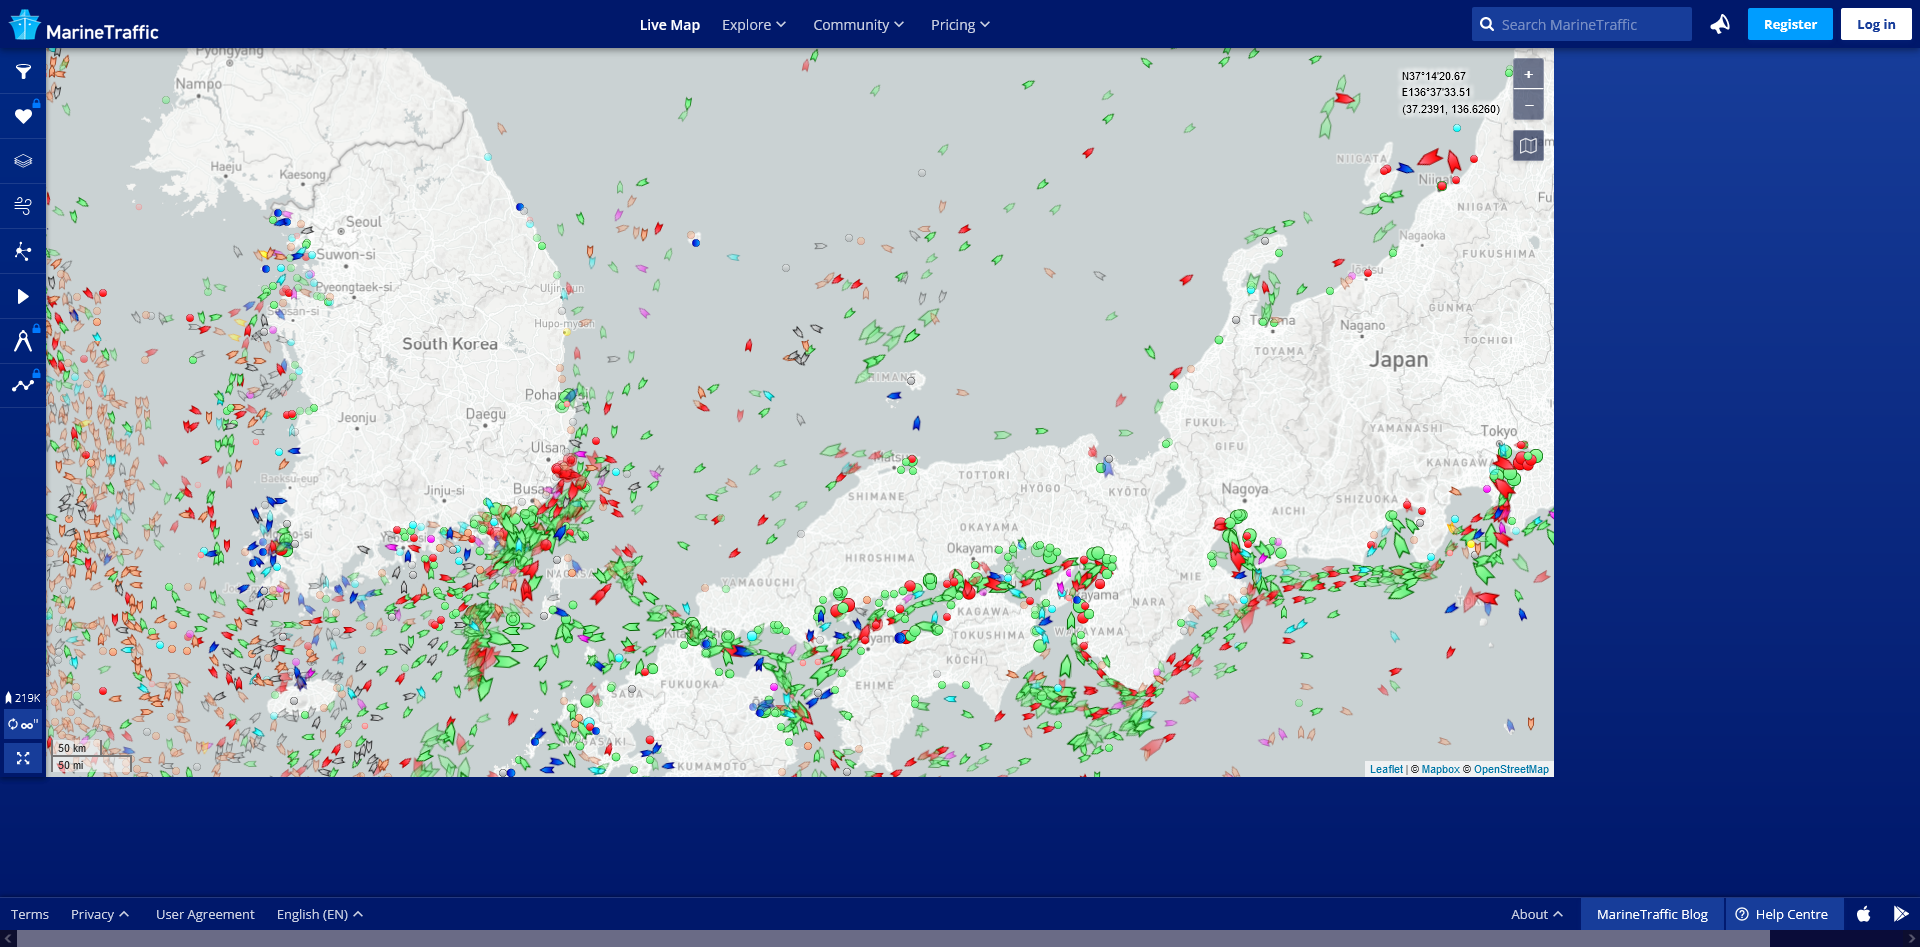Screen dimensions: 1920x947
Task: Open the MarineTraffic Blog
Action: [x=1652, y=914]
